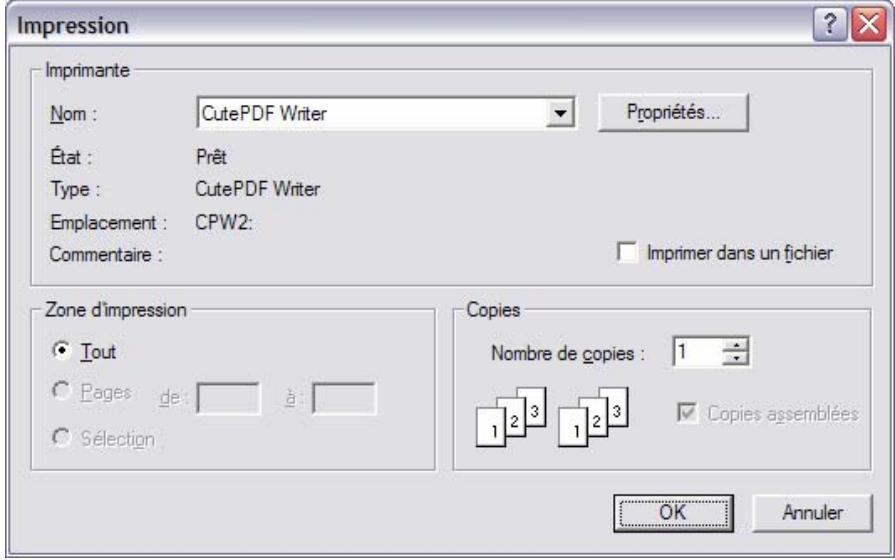Click the first collated pages illustration
The image size is (895, 560).
[511, 417]
